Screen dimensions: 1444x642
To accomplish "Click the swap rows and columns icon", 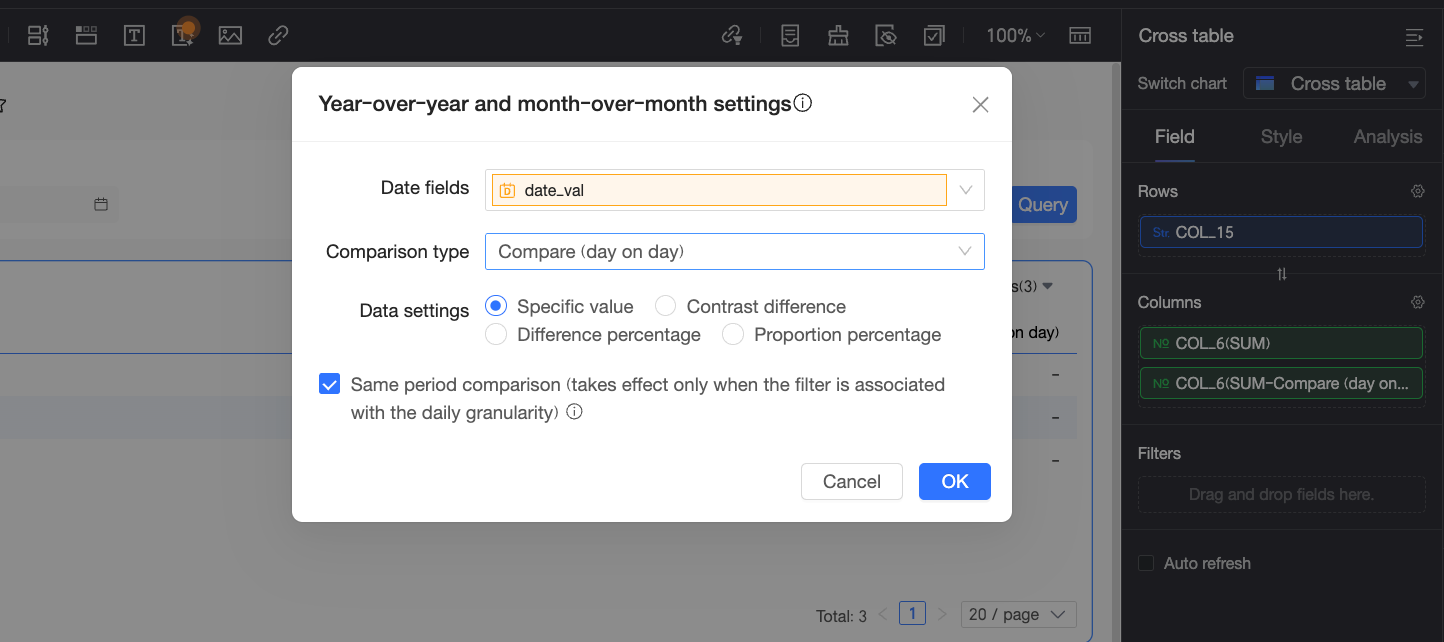I will (x=1282, y=274).
